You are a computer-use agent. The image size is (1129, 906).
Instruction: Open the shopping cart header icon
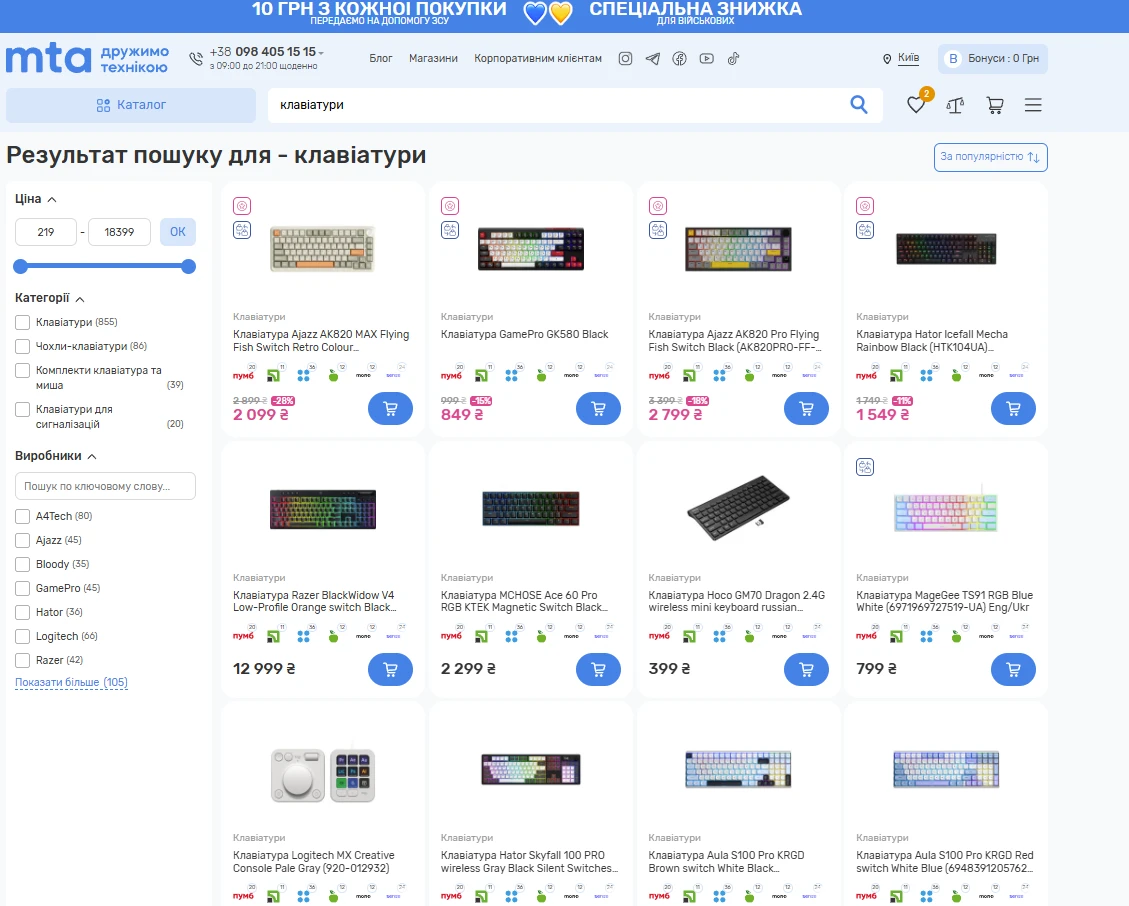pyautogui.click(x=995, y=106)
